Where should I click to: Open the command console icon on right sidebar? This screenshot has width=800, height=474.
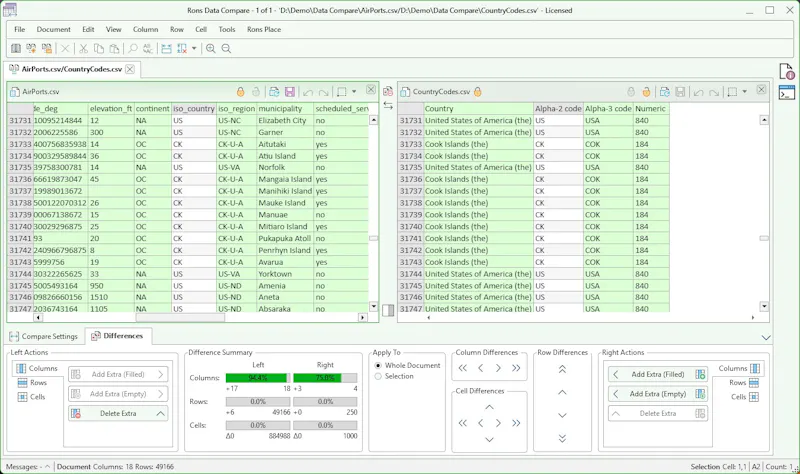(786, 93)
